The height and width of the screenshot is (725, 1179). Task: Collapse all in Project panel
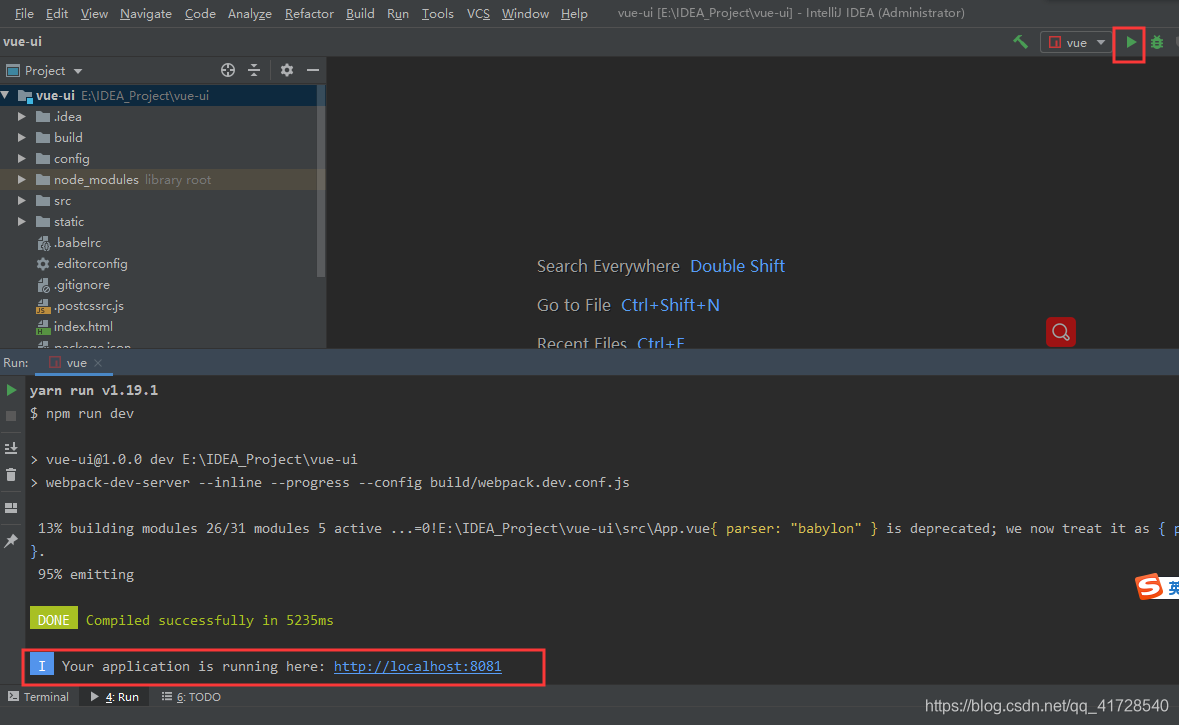(254, 70)
